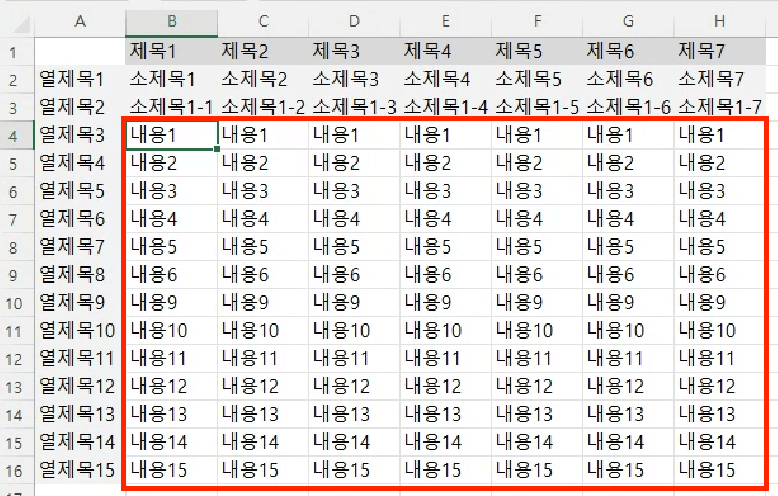Select cell 열제목1 in column A
Screen dimensions: 778x496
[80, 79]
